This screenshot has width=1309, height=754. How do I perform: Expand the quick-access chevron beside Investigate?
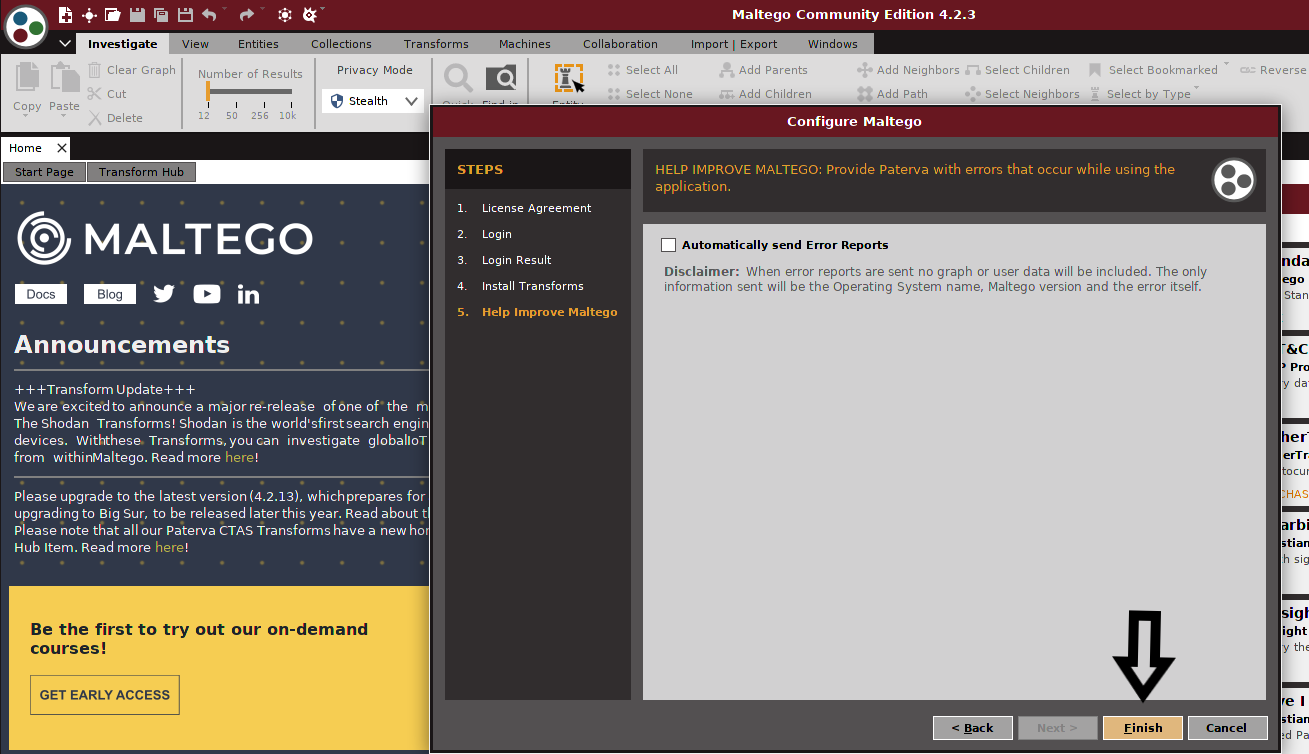pos(65,44)
